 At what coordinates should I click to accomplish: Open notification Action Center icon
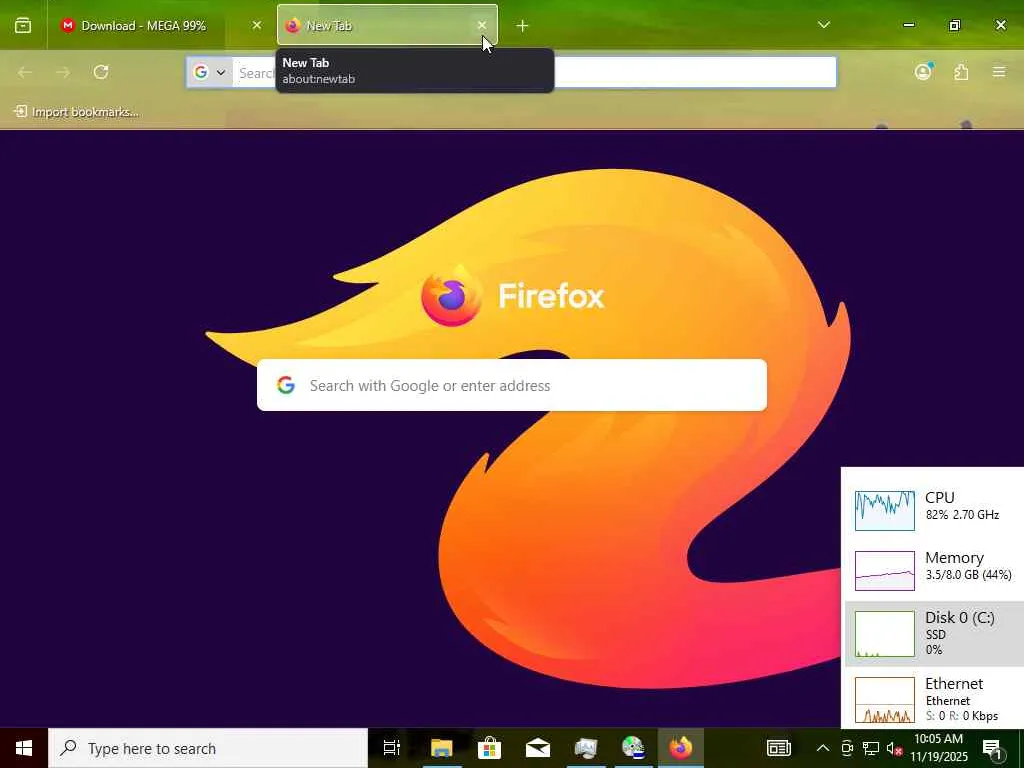point(992,748)
